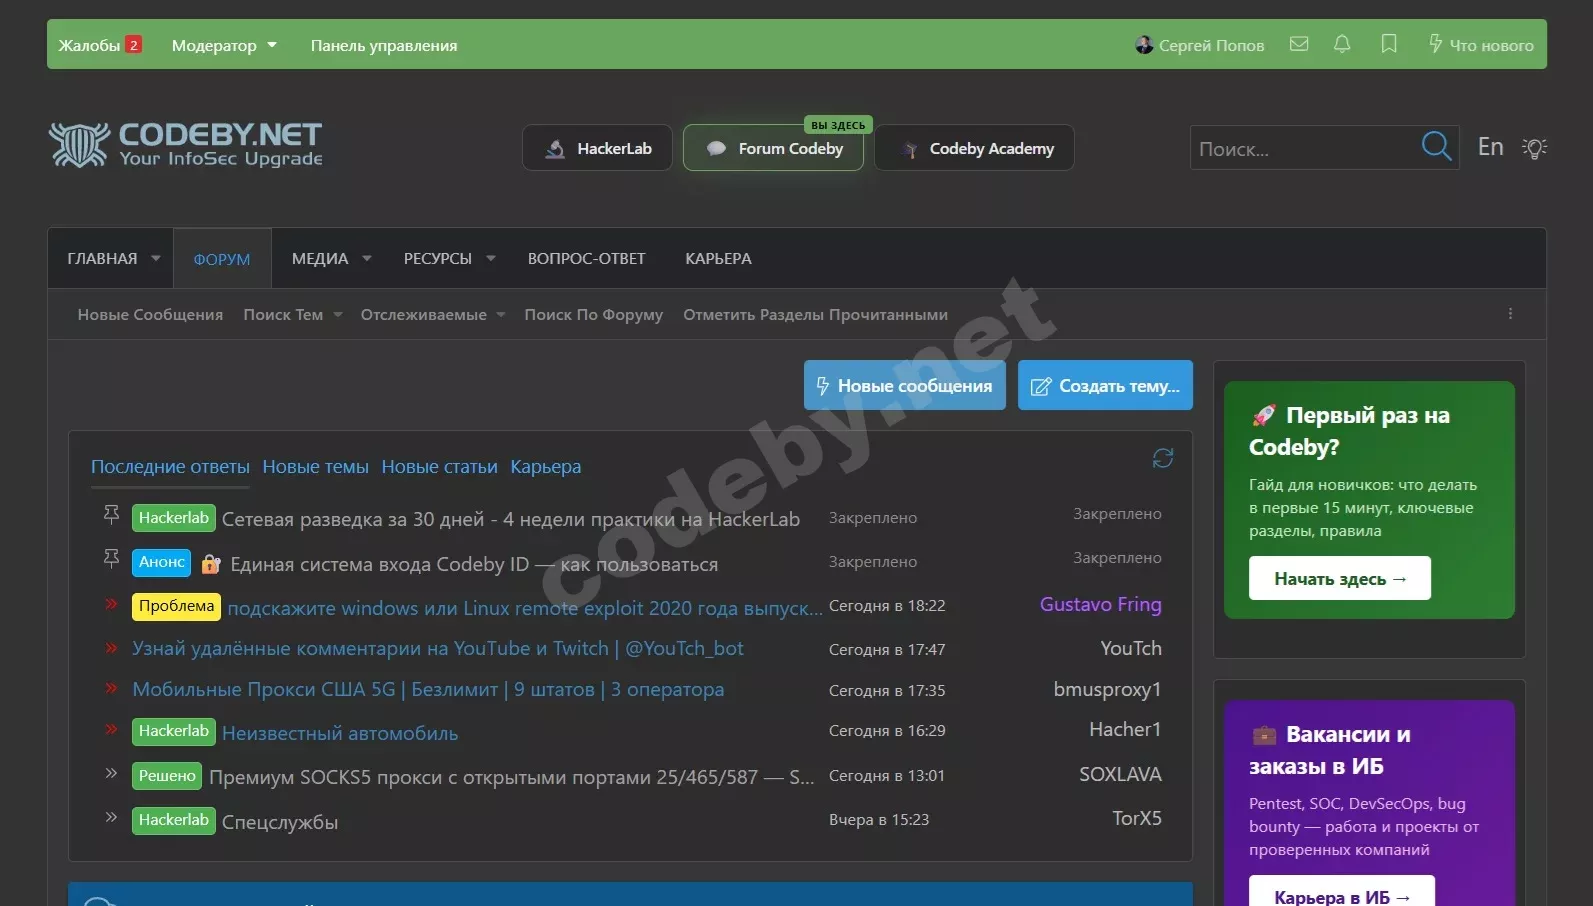Refresh the latest replies list
The height and width of the screenshot is (906, 1593).
(1162, 458)
